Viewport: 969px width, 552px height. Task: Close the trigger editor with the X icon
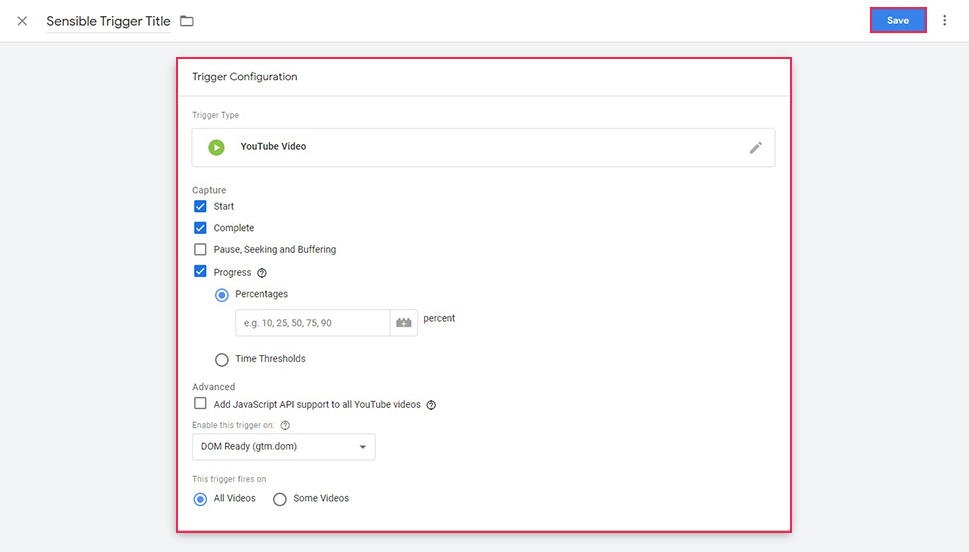point(22,21)
